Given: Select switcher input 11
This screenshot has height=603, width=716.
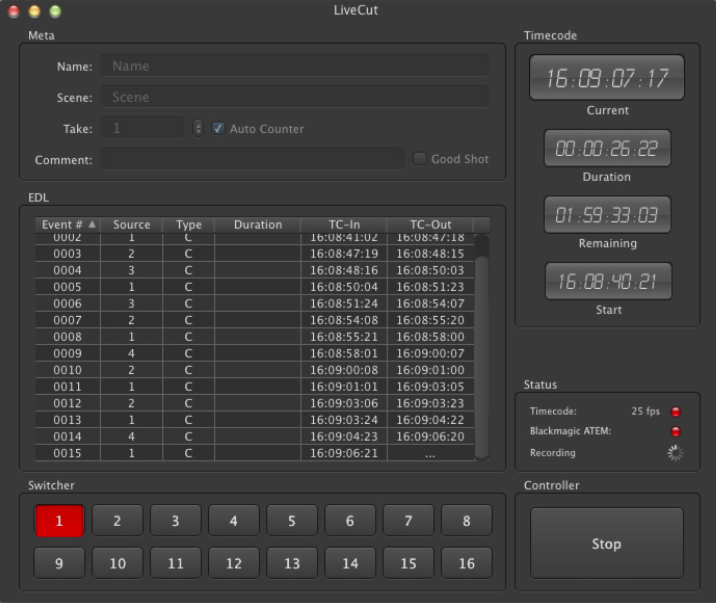Looking at the screenshot, I should [175, 563].
